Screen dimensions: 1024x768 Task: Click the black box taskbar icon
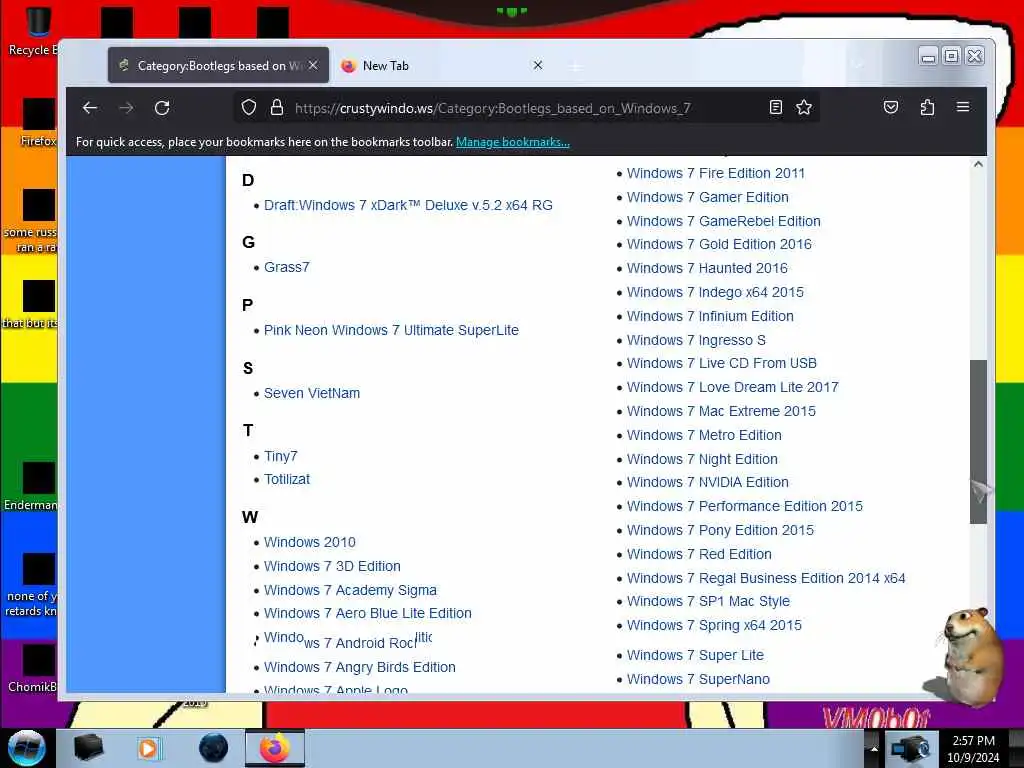(x=89, y=748)
